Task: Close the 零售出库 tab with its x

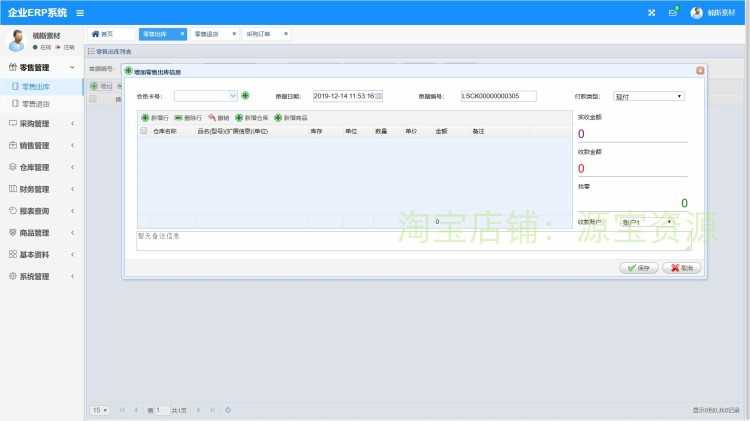Action: (182, 34)
